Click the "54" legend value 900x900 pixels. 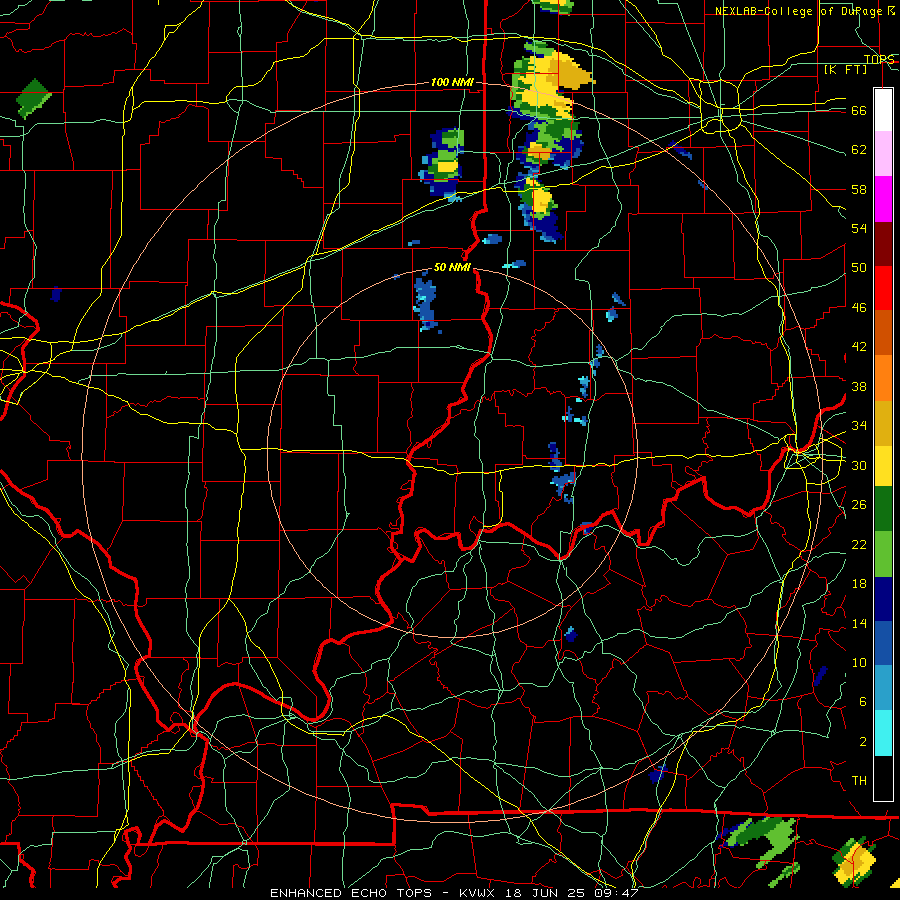(x=859, y=228)
